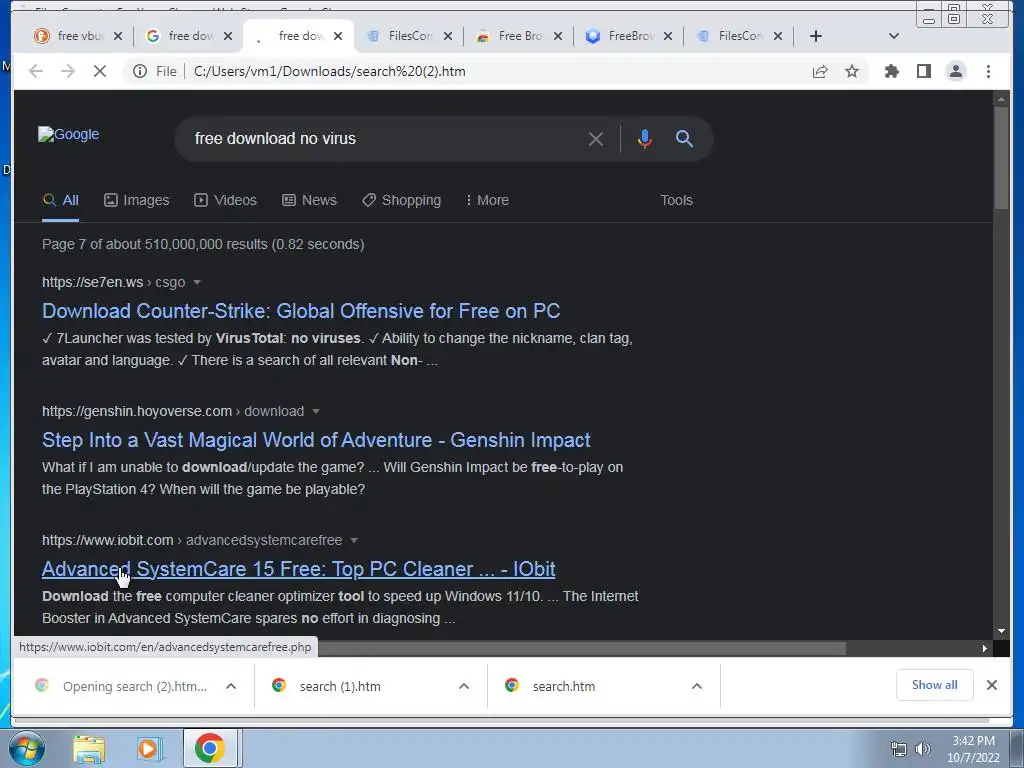Stop loading the page
The width and height of the screenshot is (1024, 768).
99,71
